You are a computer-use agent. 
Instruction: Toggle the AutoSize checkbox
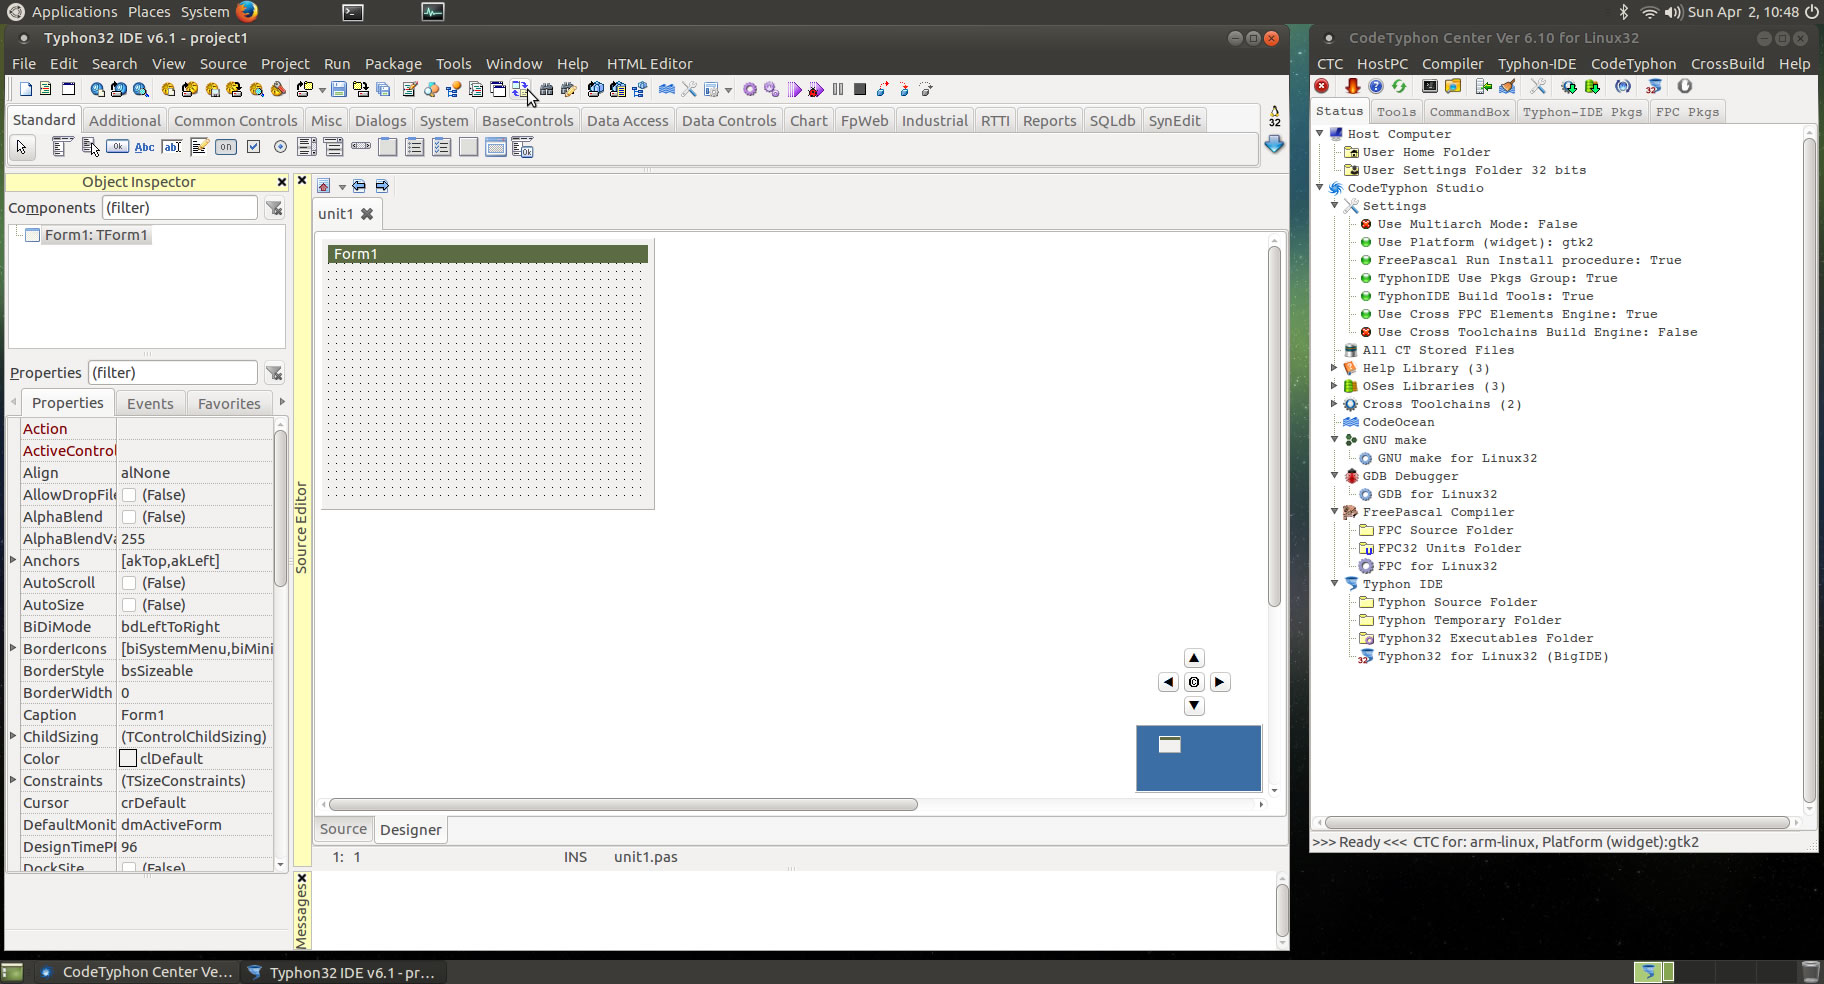(x=129, y=605)
